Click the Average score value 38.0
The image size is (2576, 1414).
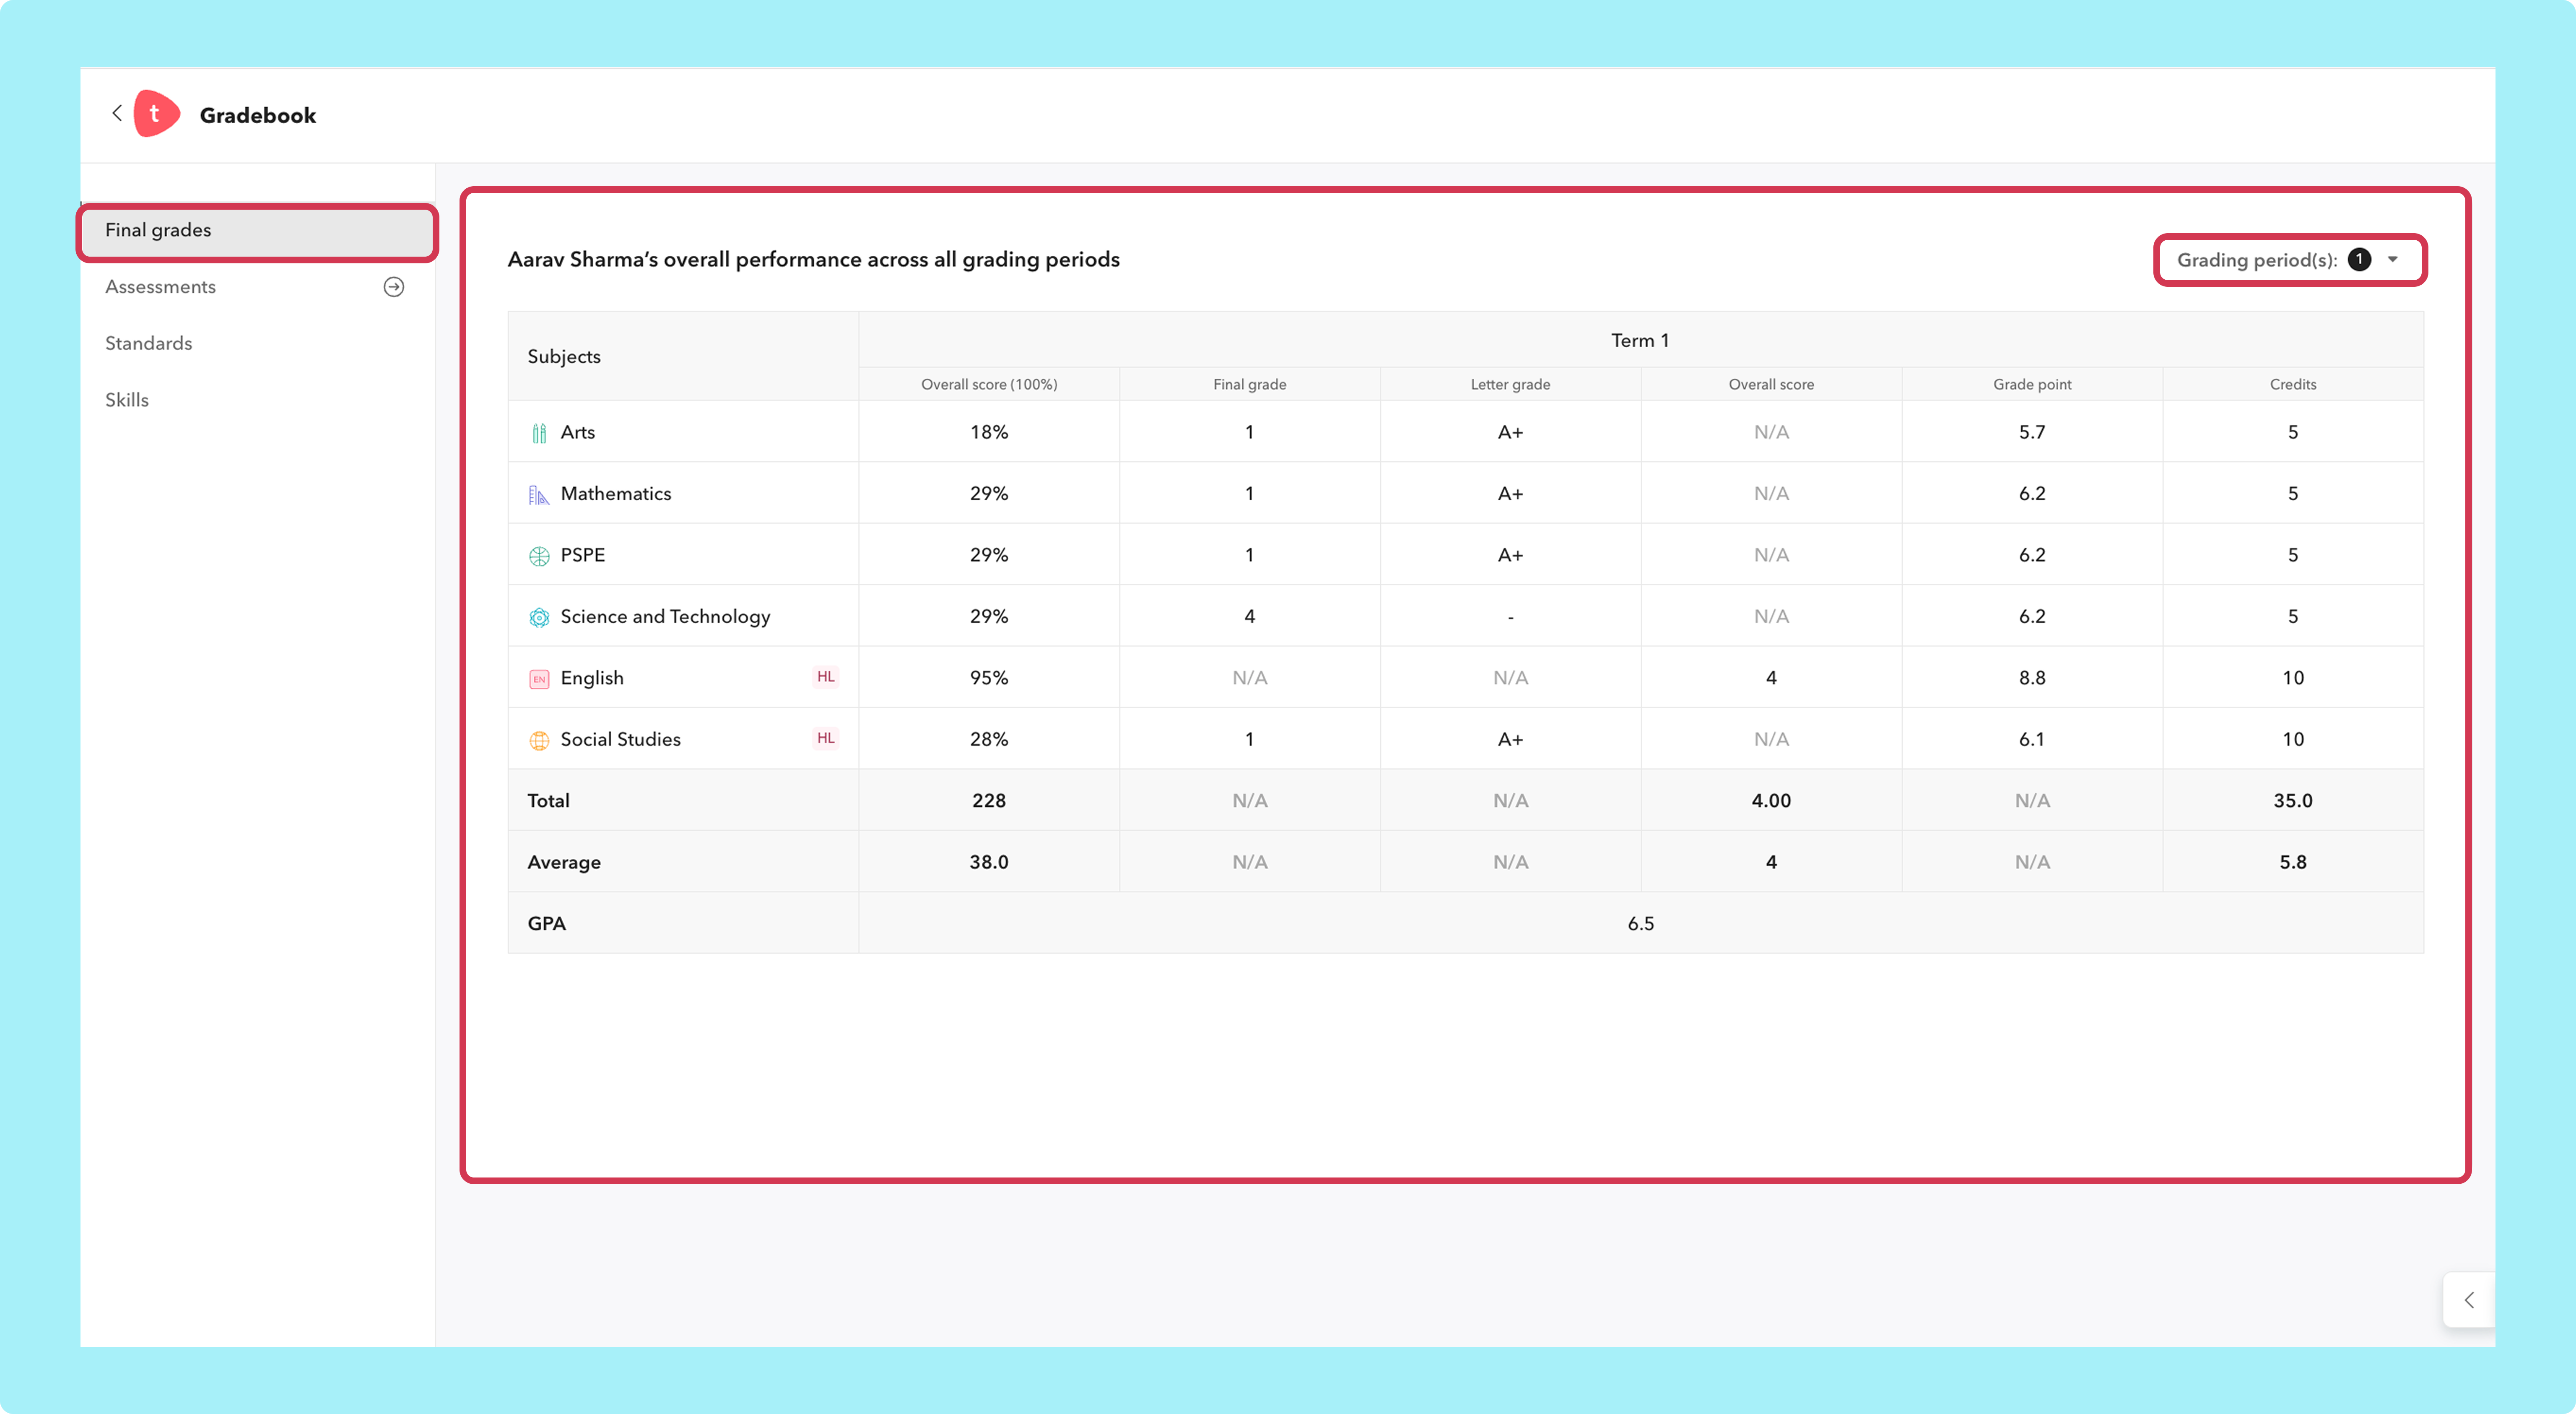989,862
